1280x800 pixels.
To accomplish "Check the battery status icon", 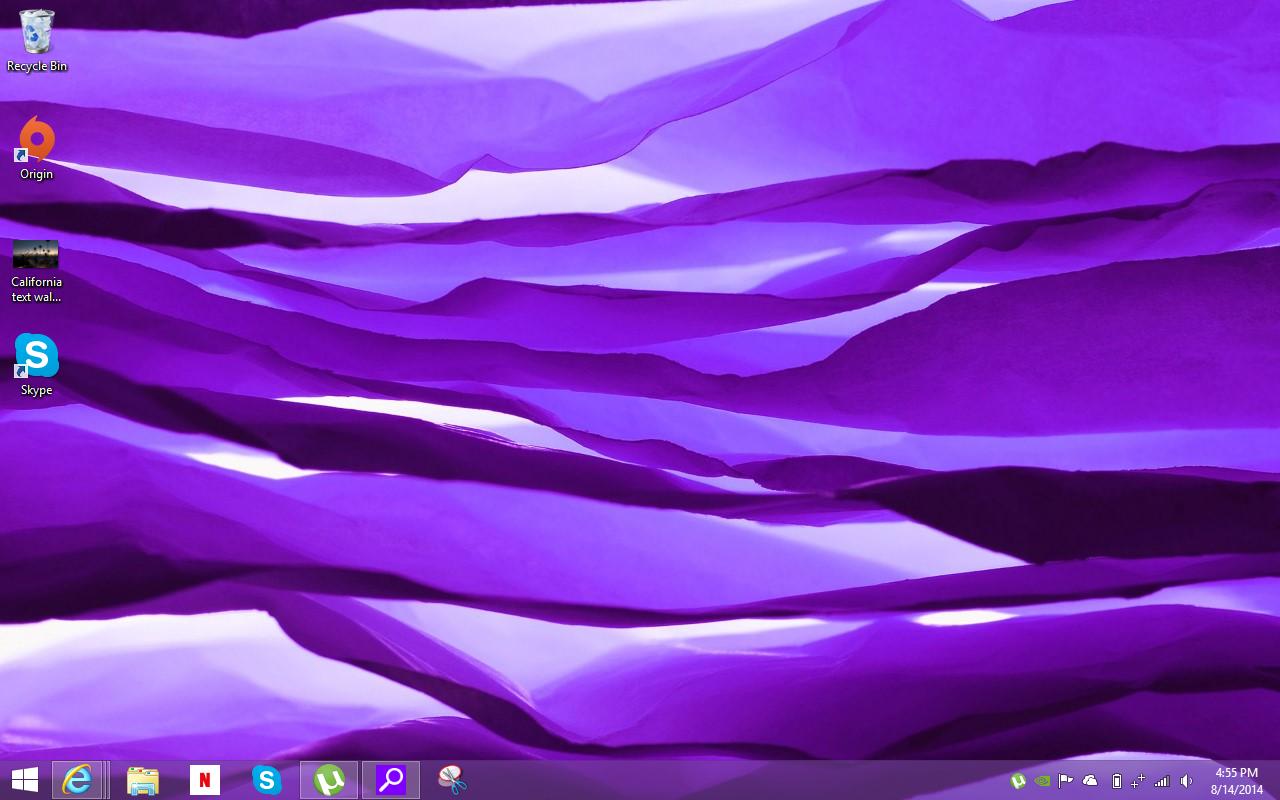I will (x=1116, y=781).
